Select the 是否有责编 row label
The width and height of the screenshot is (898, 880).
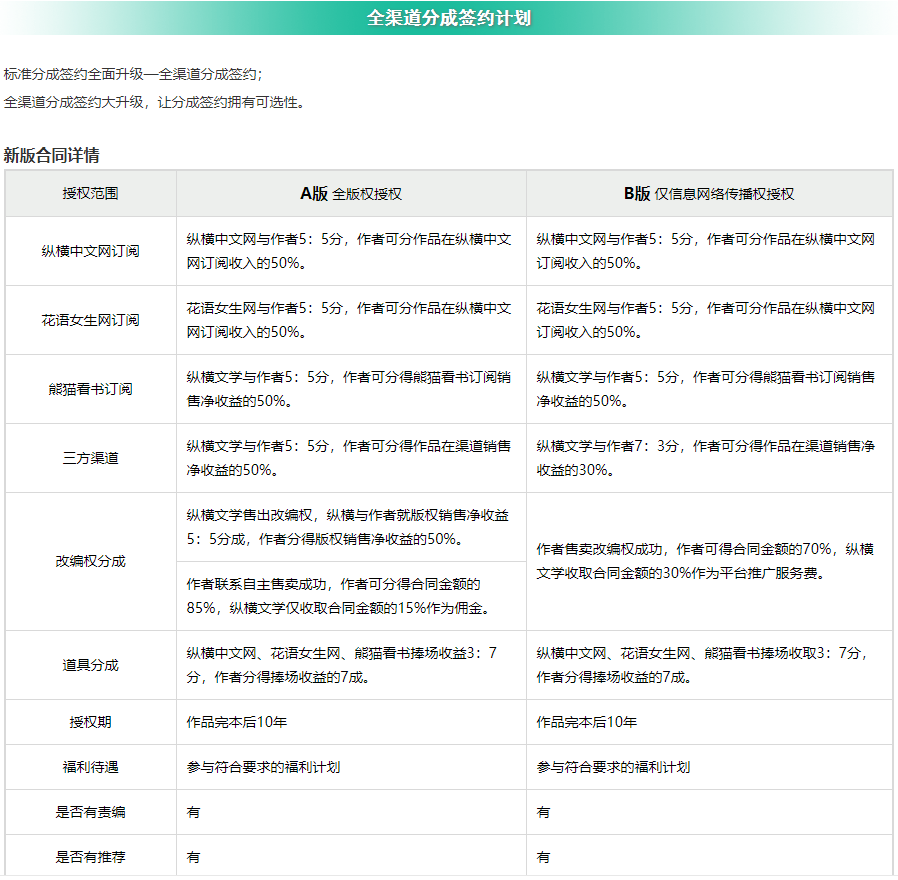tap(90, 812)
